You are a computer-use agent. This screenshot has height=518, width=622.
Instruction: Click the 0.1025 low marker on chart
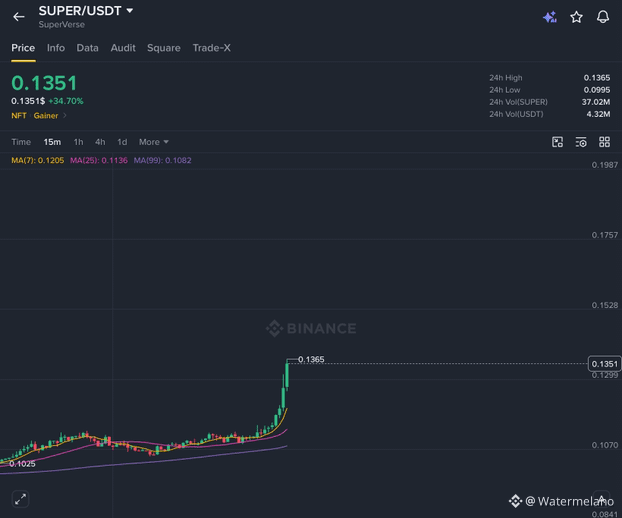22,464
